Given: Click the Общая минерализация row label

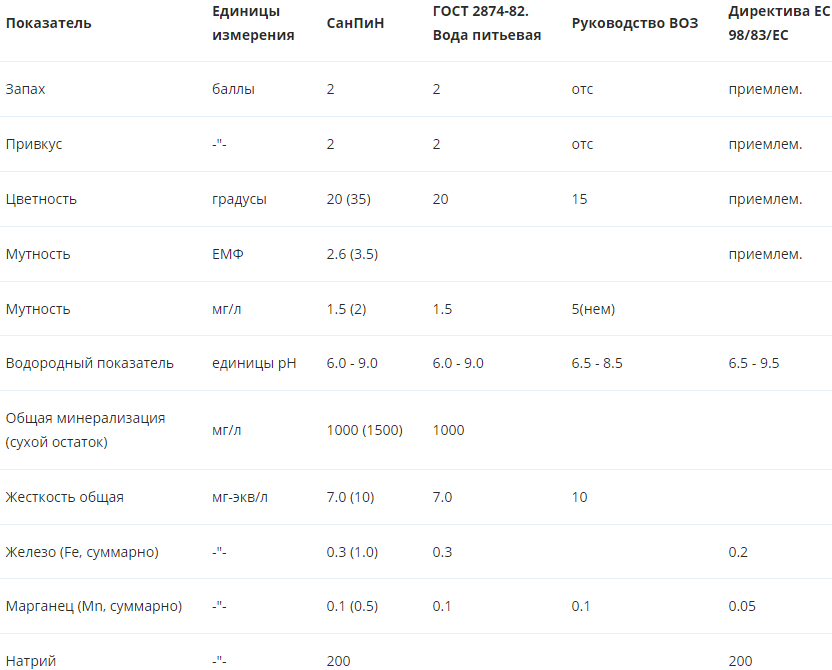Looking at the screenshot, I should [x=85, y=430].
